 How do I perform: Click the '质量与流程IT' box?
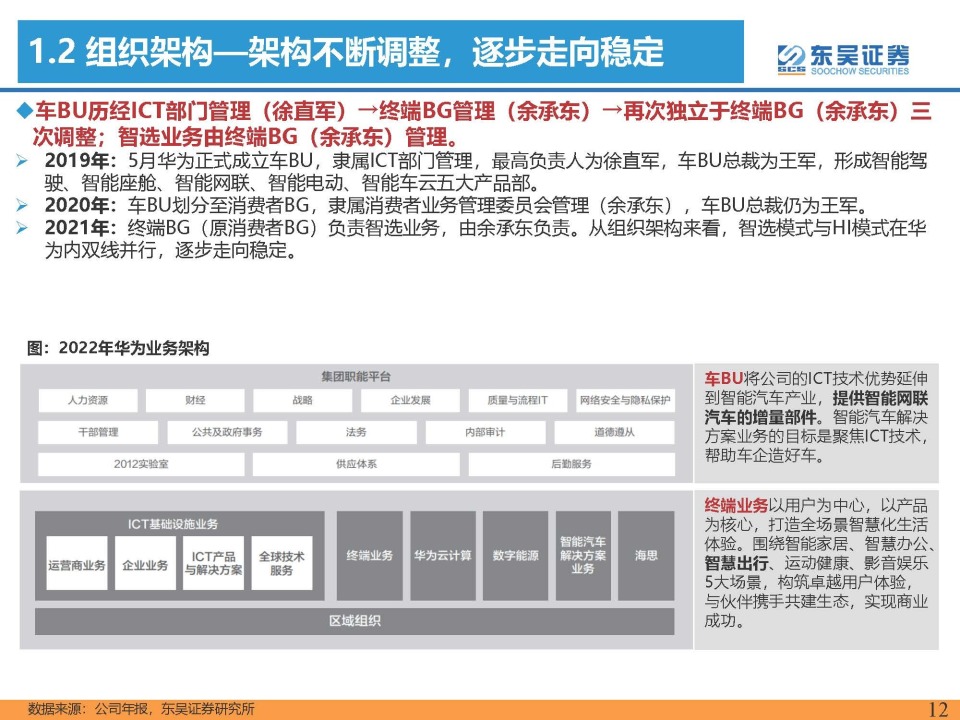coord(518,400)
